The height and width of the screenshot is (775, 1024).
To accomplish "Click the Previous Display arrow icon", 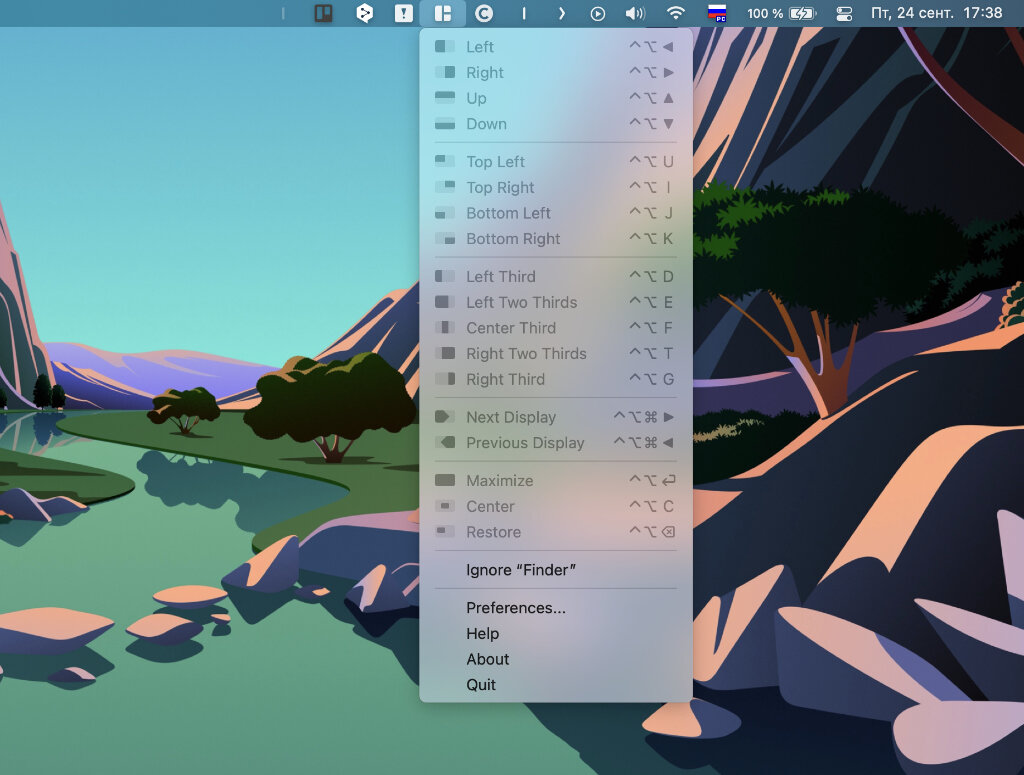I will pyautogui.click(x=445, y=443).
